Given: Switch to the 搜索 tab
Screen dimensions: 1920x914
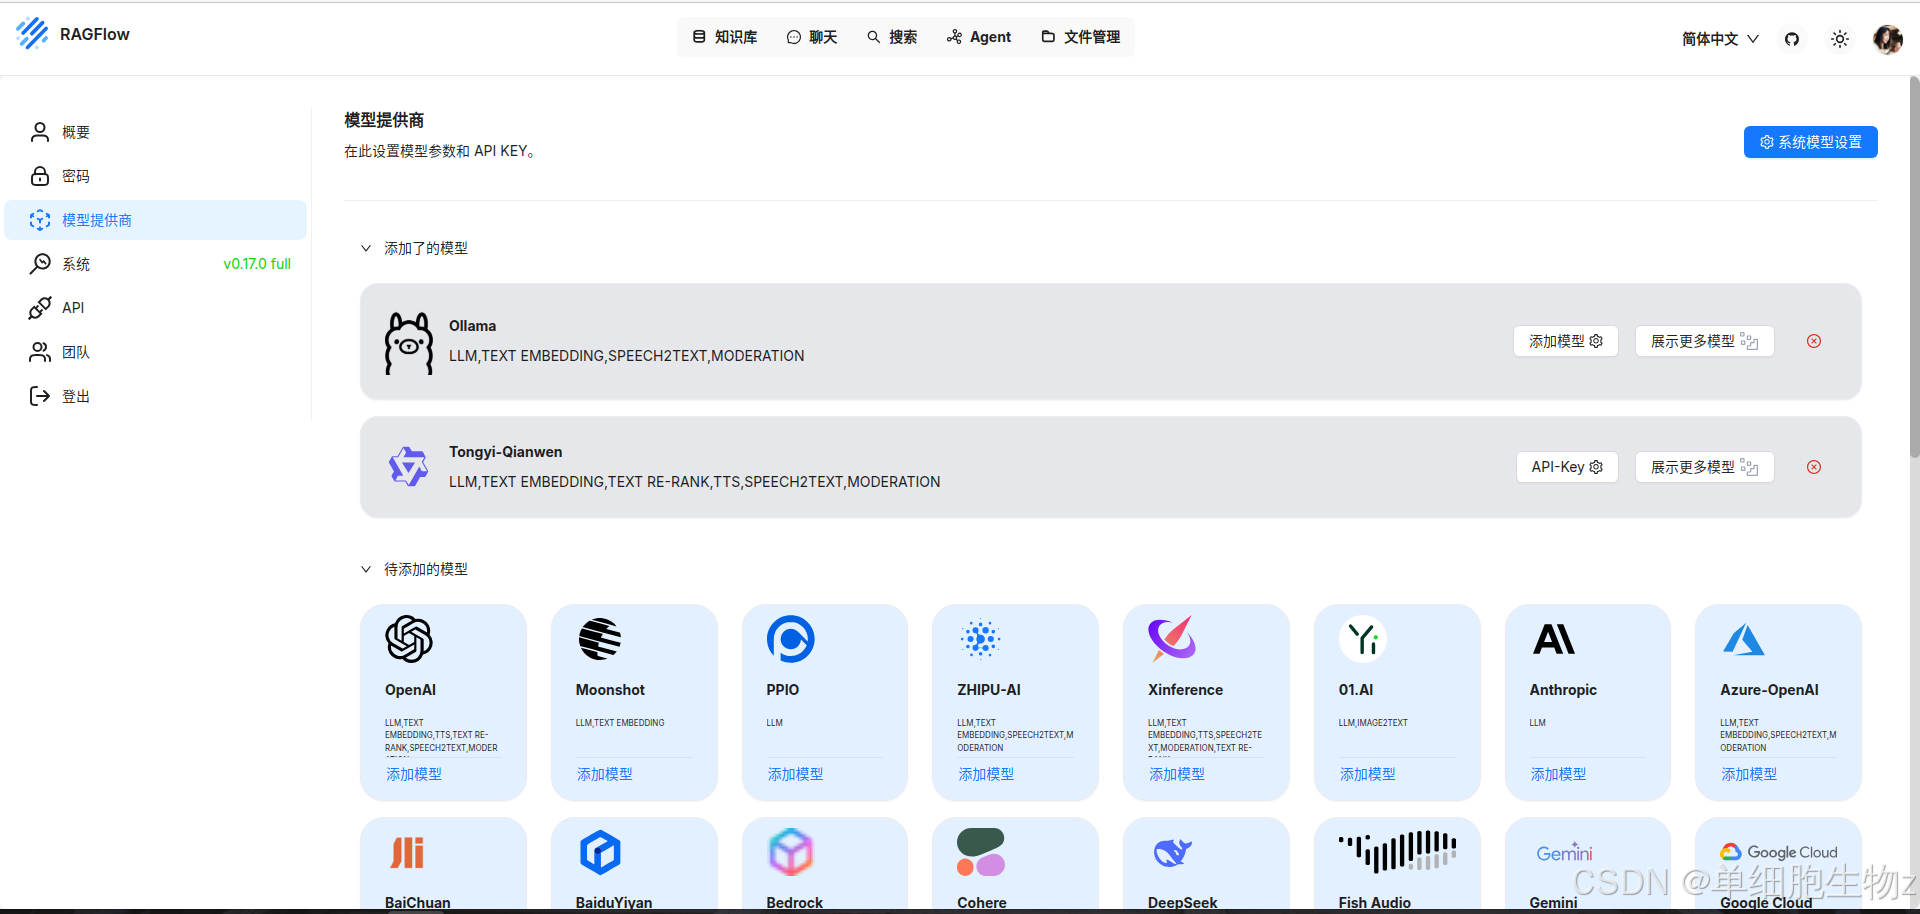Looking at the screenshot, I should click(x=892, y=37).
